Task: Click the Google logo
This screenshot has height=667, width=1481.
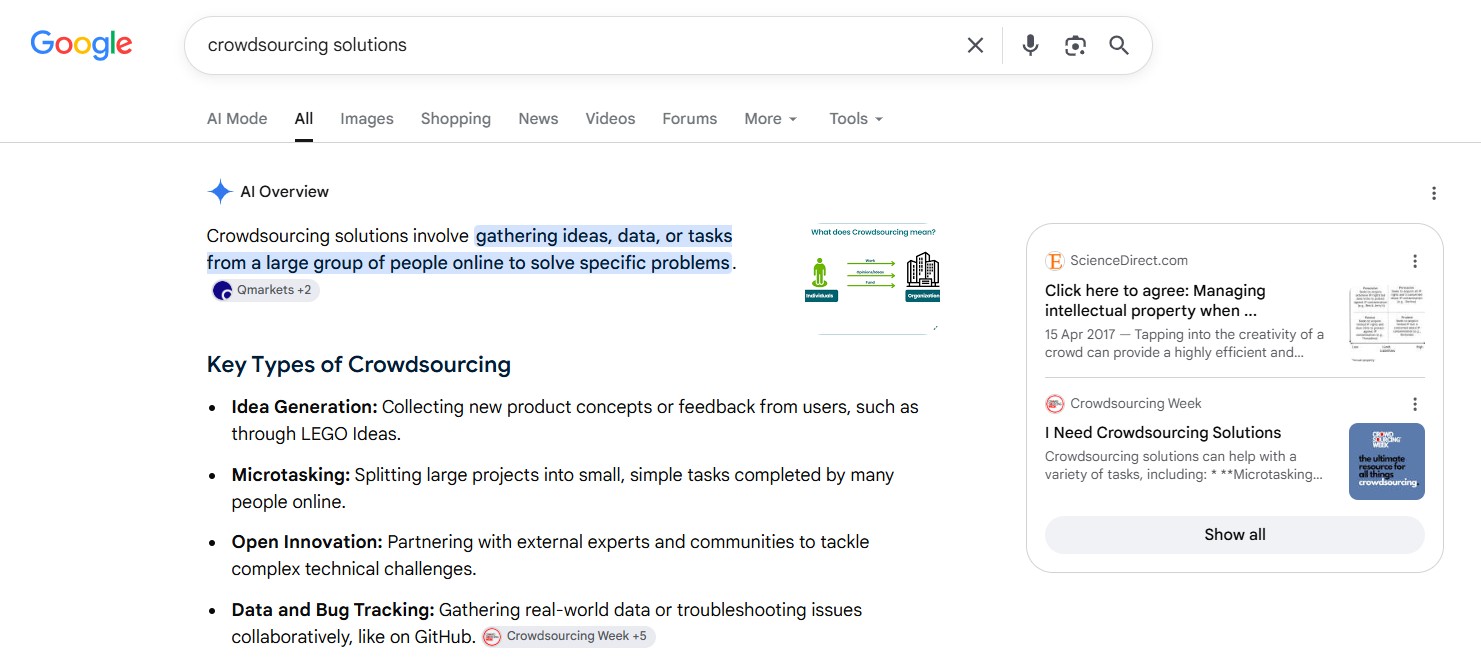Action: pos(81,44)
